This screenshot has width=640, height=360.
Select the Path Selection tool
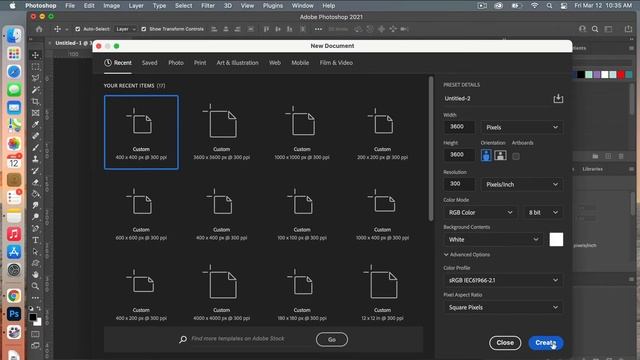pos(36,251)
